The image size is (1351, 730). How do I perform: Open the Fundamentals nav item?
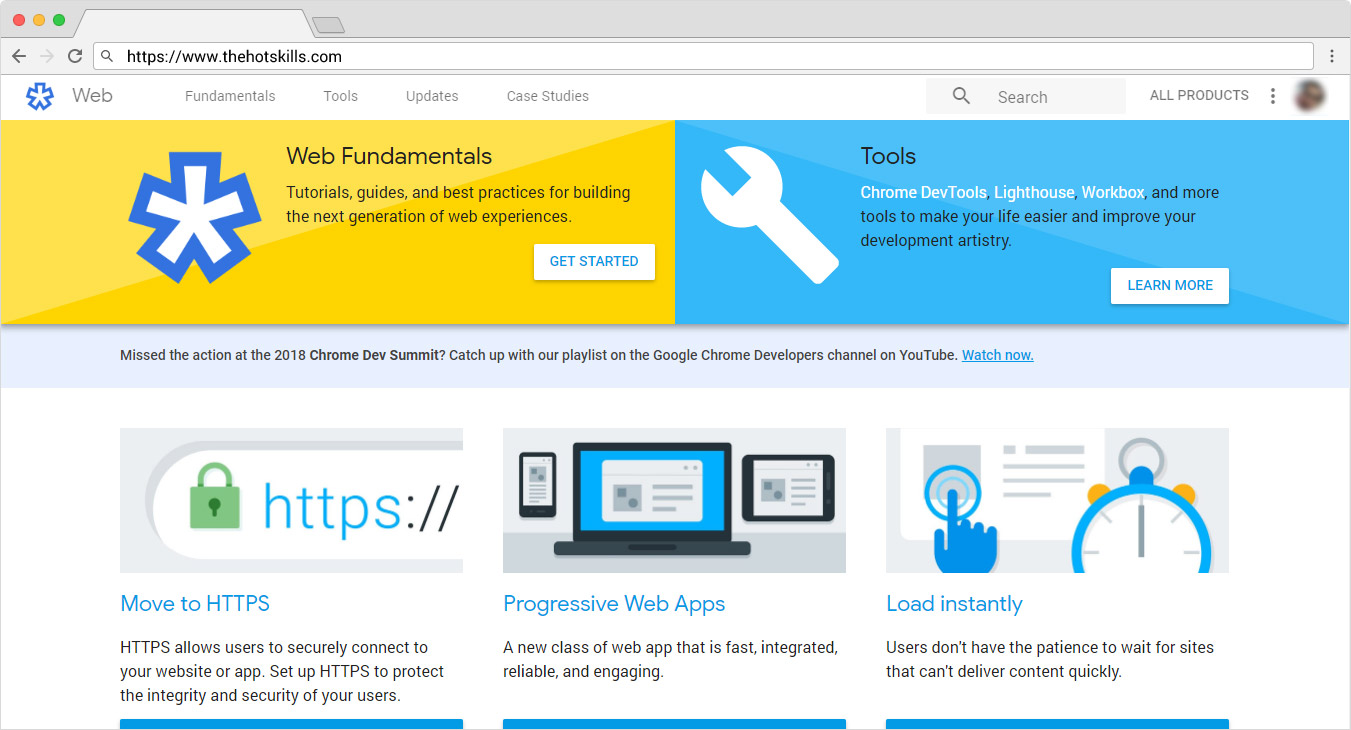click(x=230, y=96)
